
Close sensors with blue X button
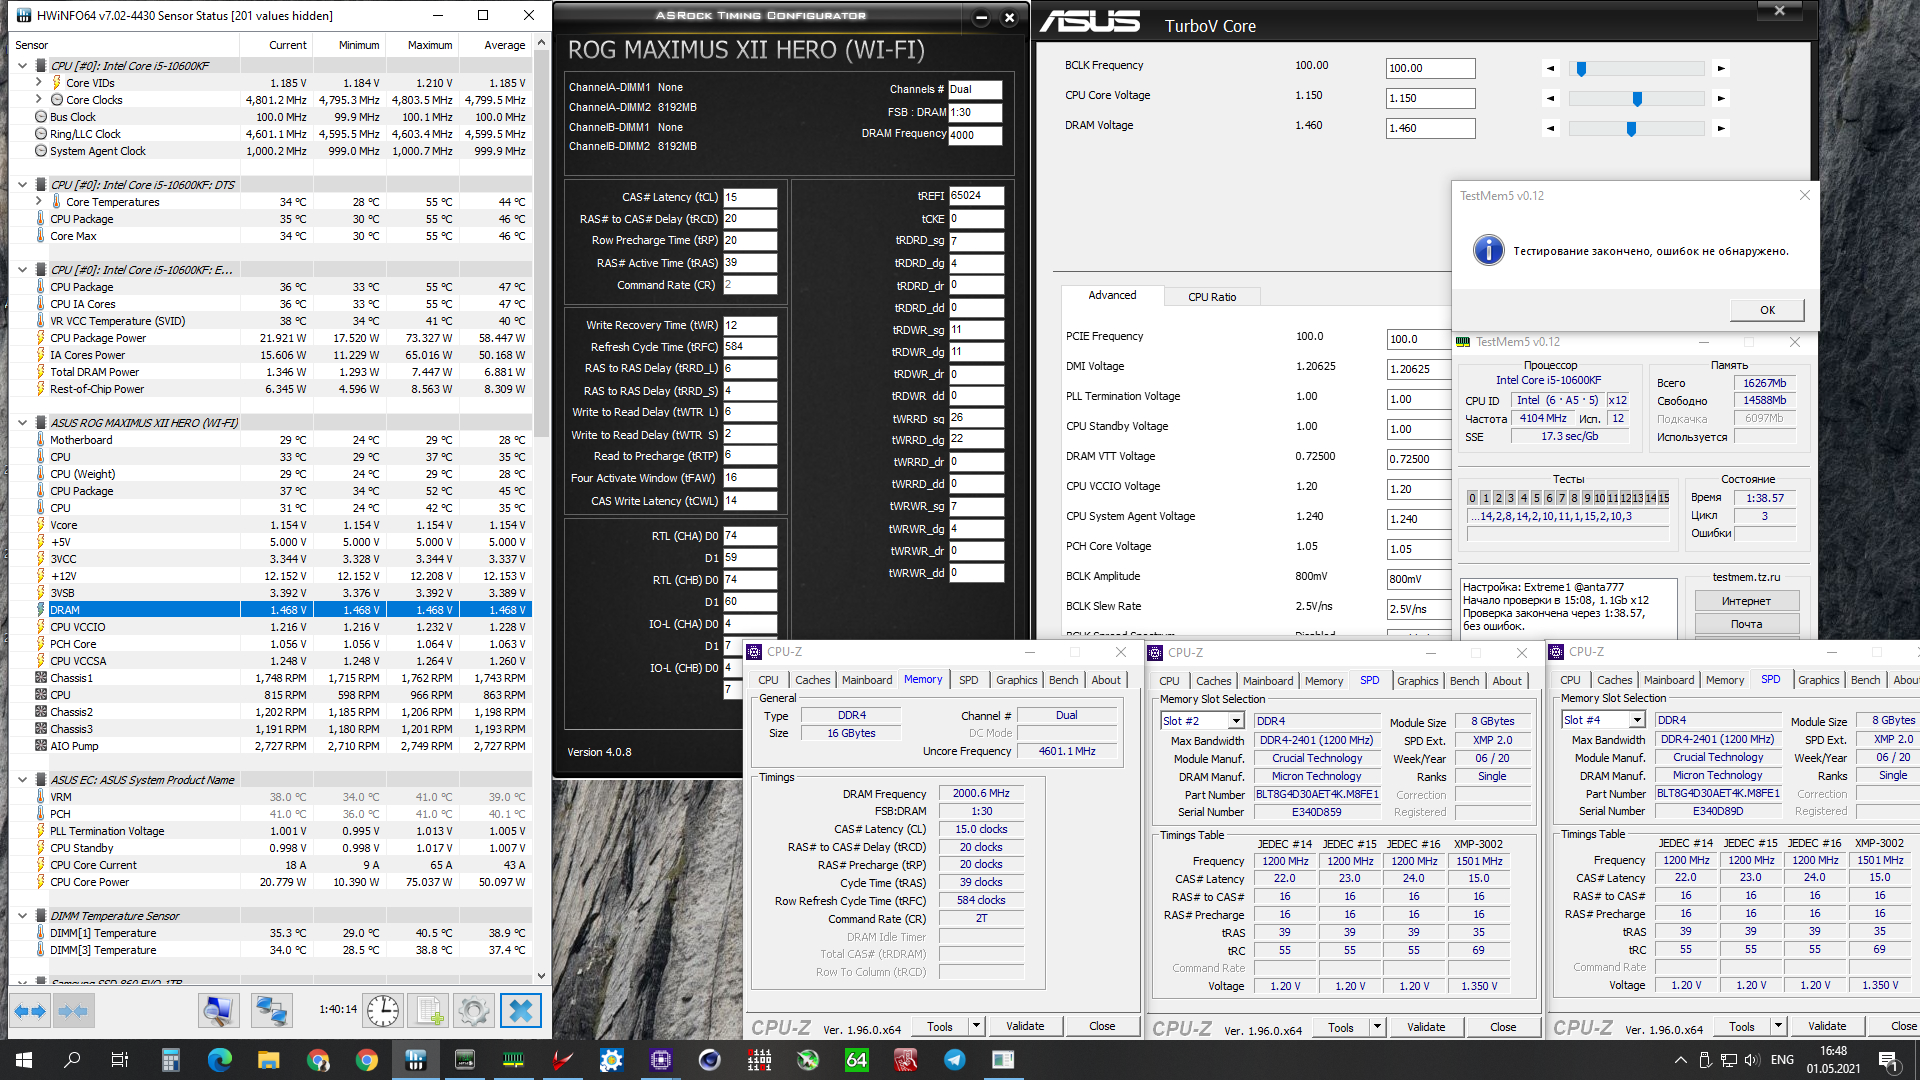[x=520, y=1011]
